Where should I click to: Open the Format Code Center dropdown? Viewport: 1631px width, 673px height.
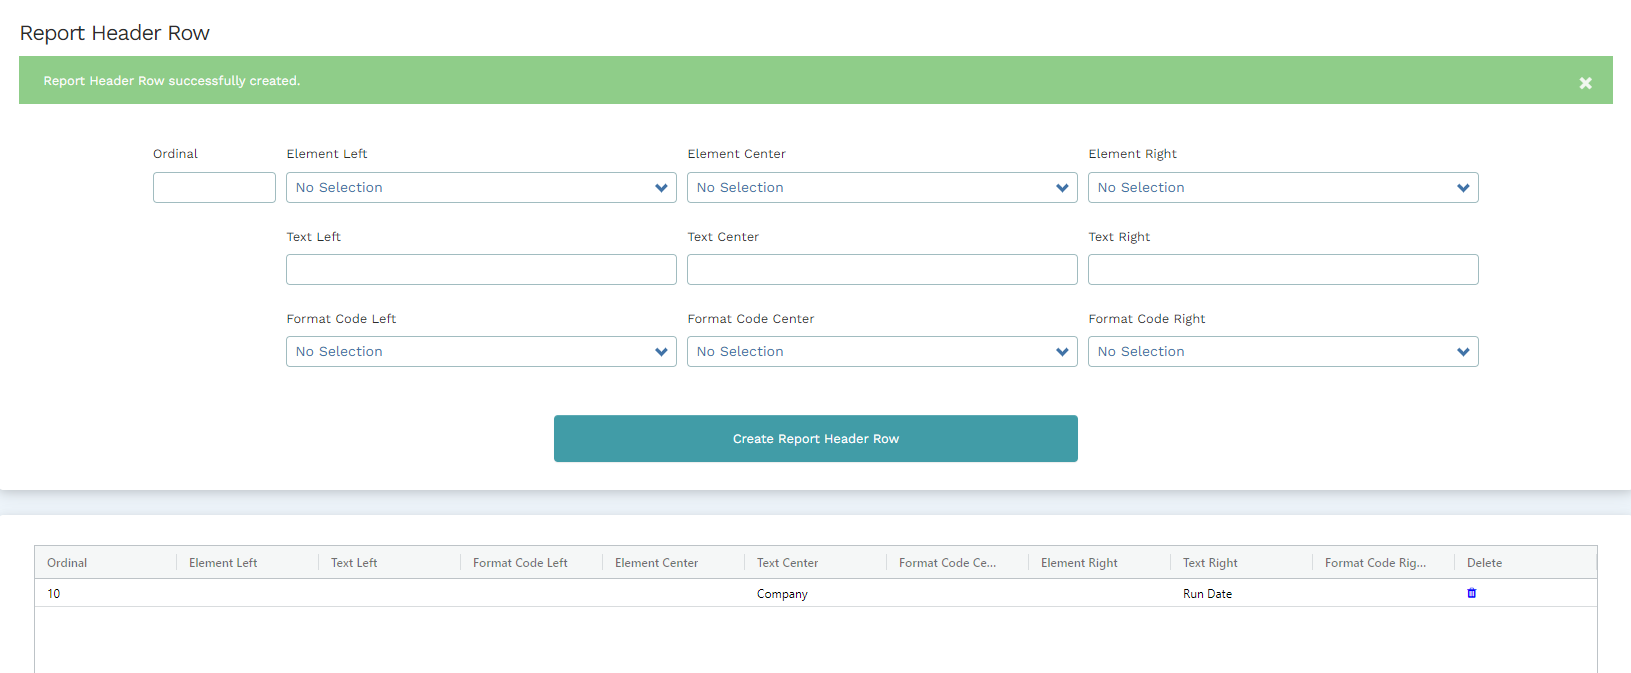coord(881,352)
